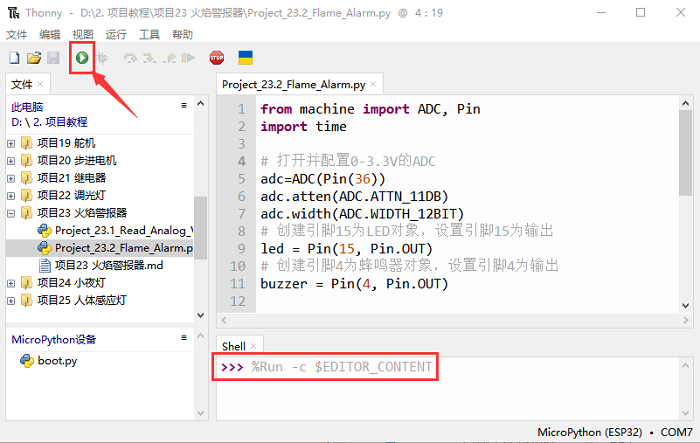Open the 工具 menu
This screenshot has height=443, width=700.
(149, 34)
